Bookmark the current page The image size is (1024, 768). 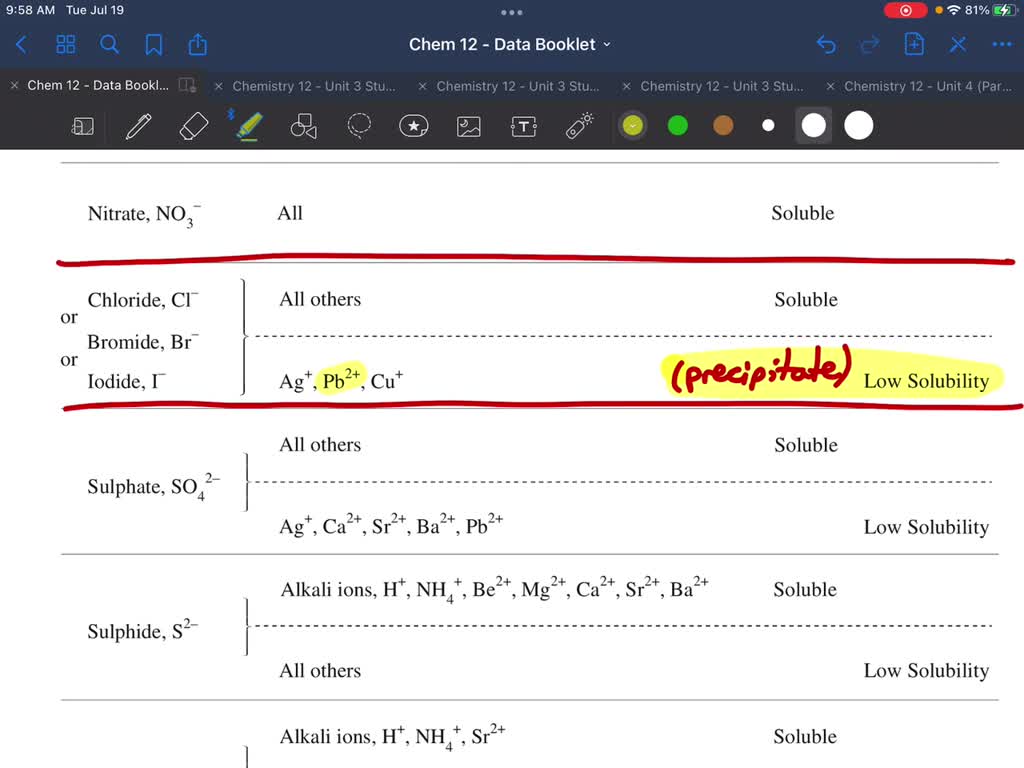pyautogui.click(x=153, y=44)
